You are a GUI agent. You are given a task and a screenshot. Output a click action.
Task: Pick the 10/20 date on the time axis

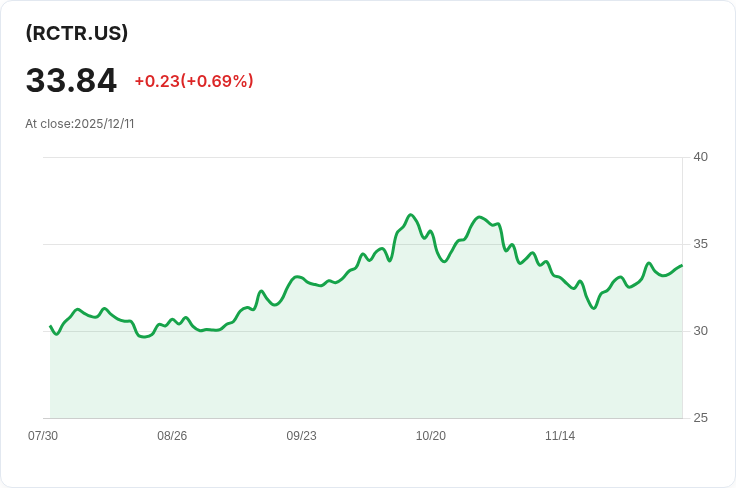430,436
